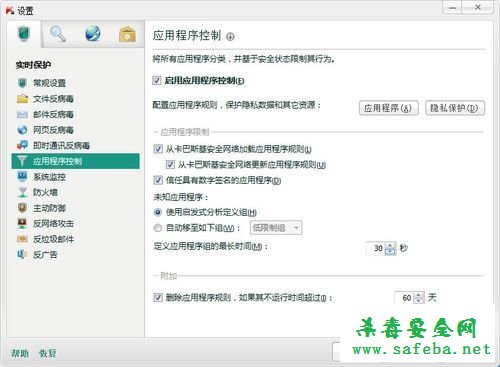Click the Kaspersky logo in title bar
500x367 pixels.
click(9, 11)
